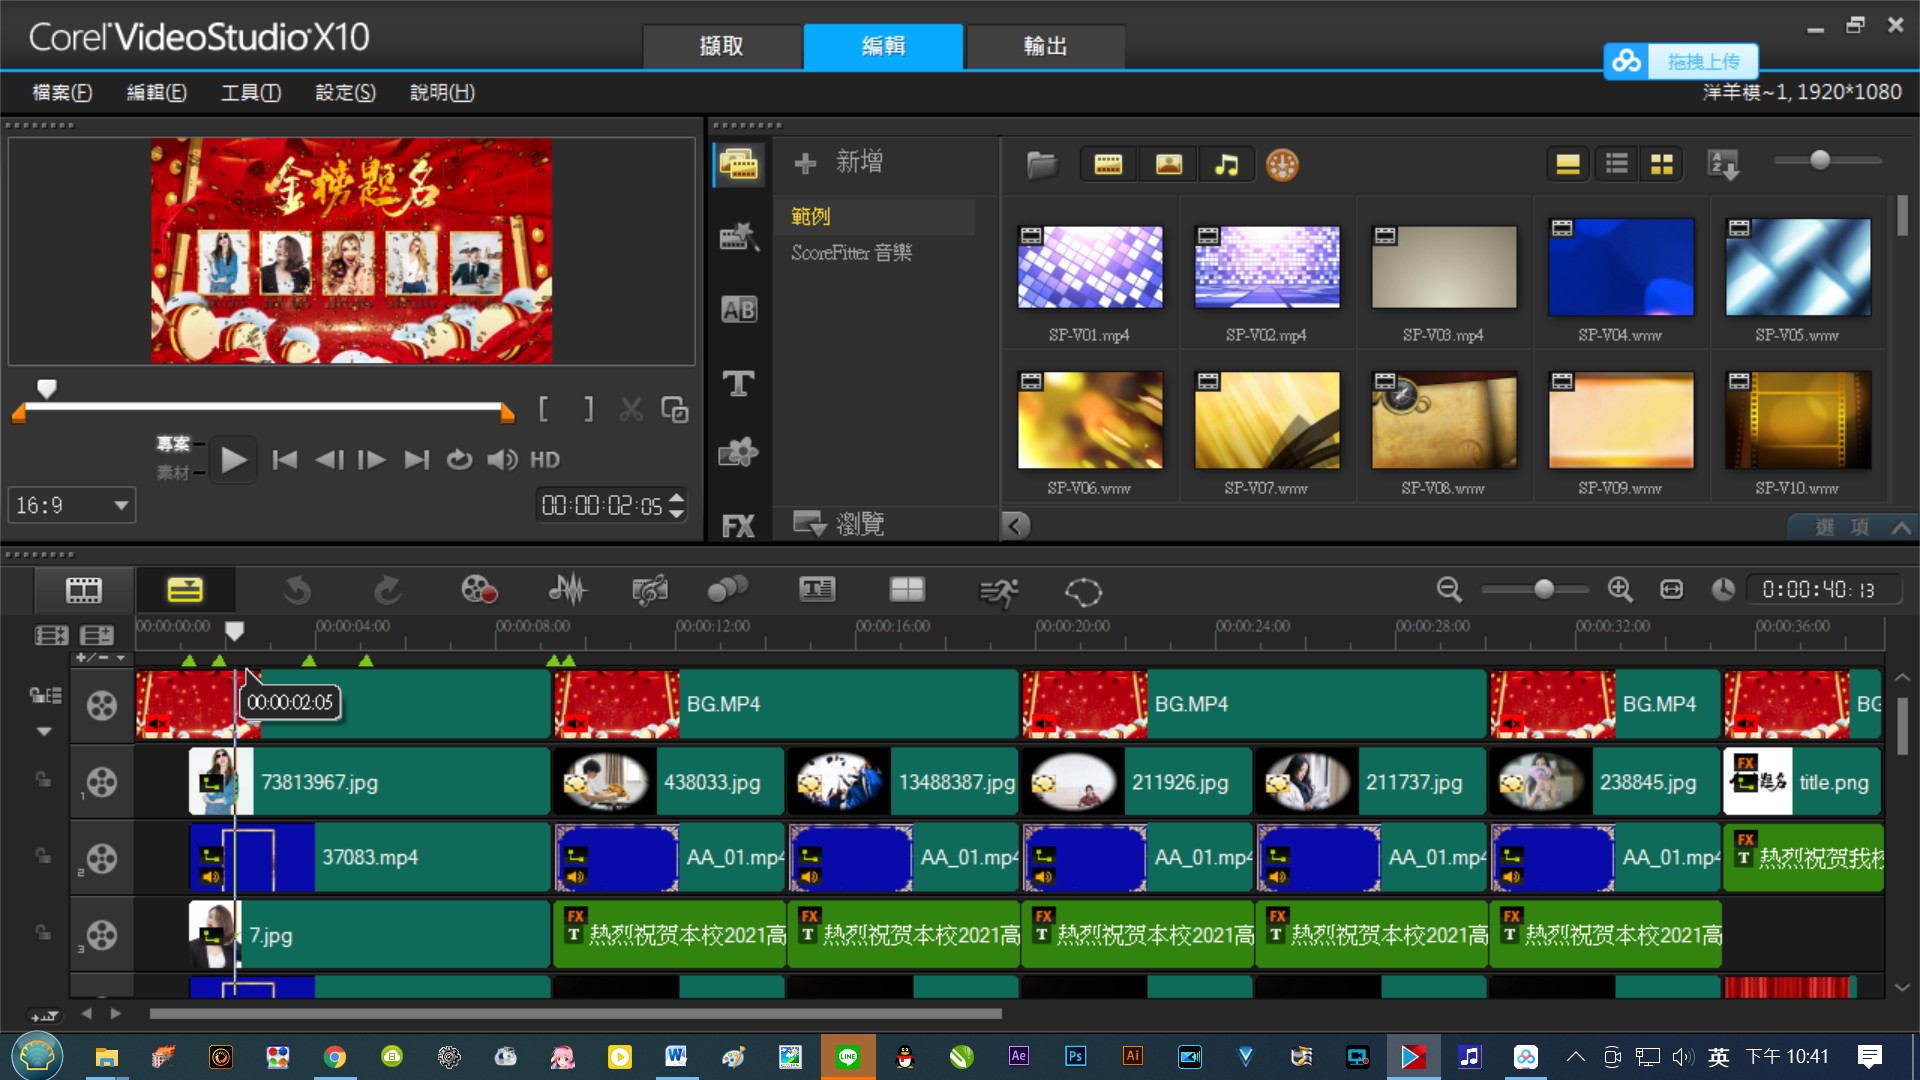Viewport: 1920px width, 1080px height.
Task: Set mark-out point bracket
Action: tap(589, 409)
